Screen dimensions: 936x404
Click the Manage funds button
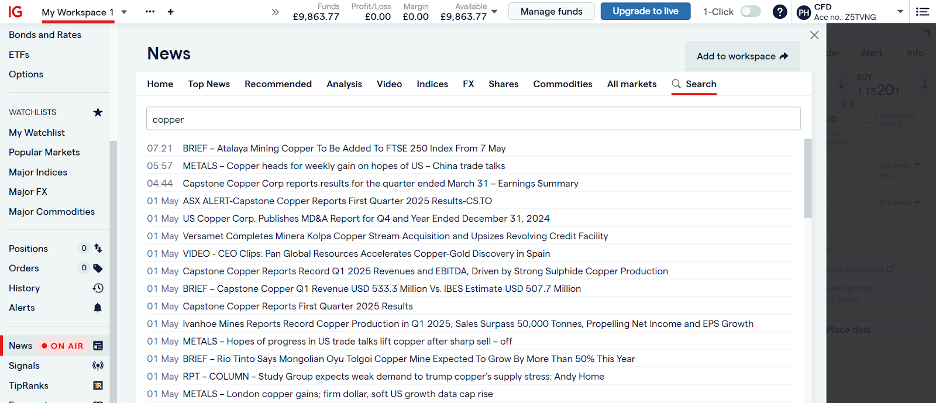552,11
